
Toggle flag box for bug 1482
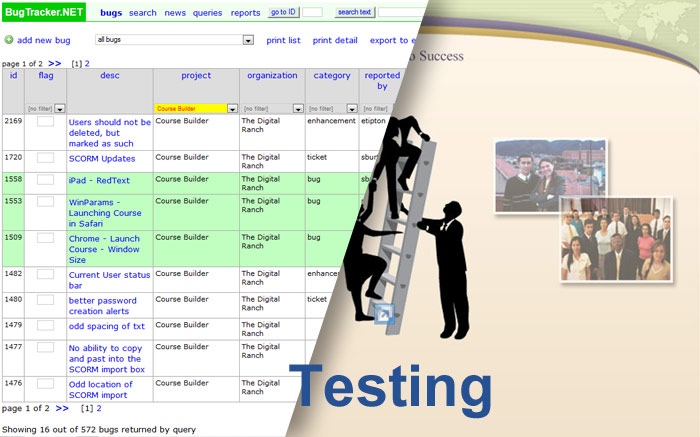[x=45, y=274]
